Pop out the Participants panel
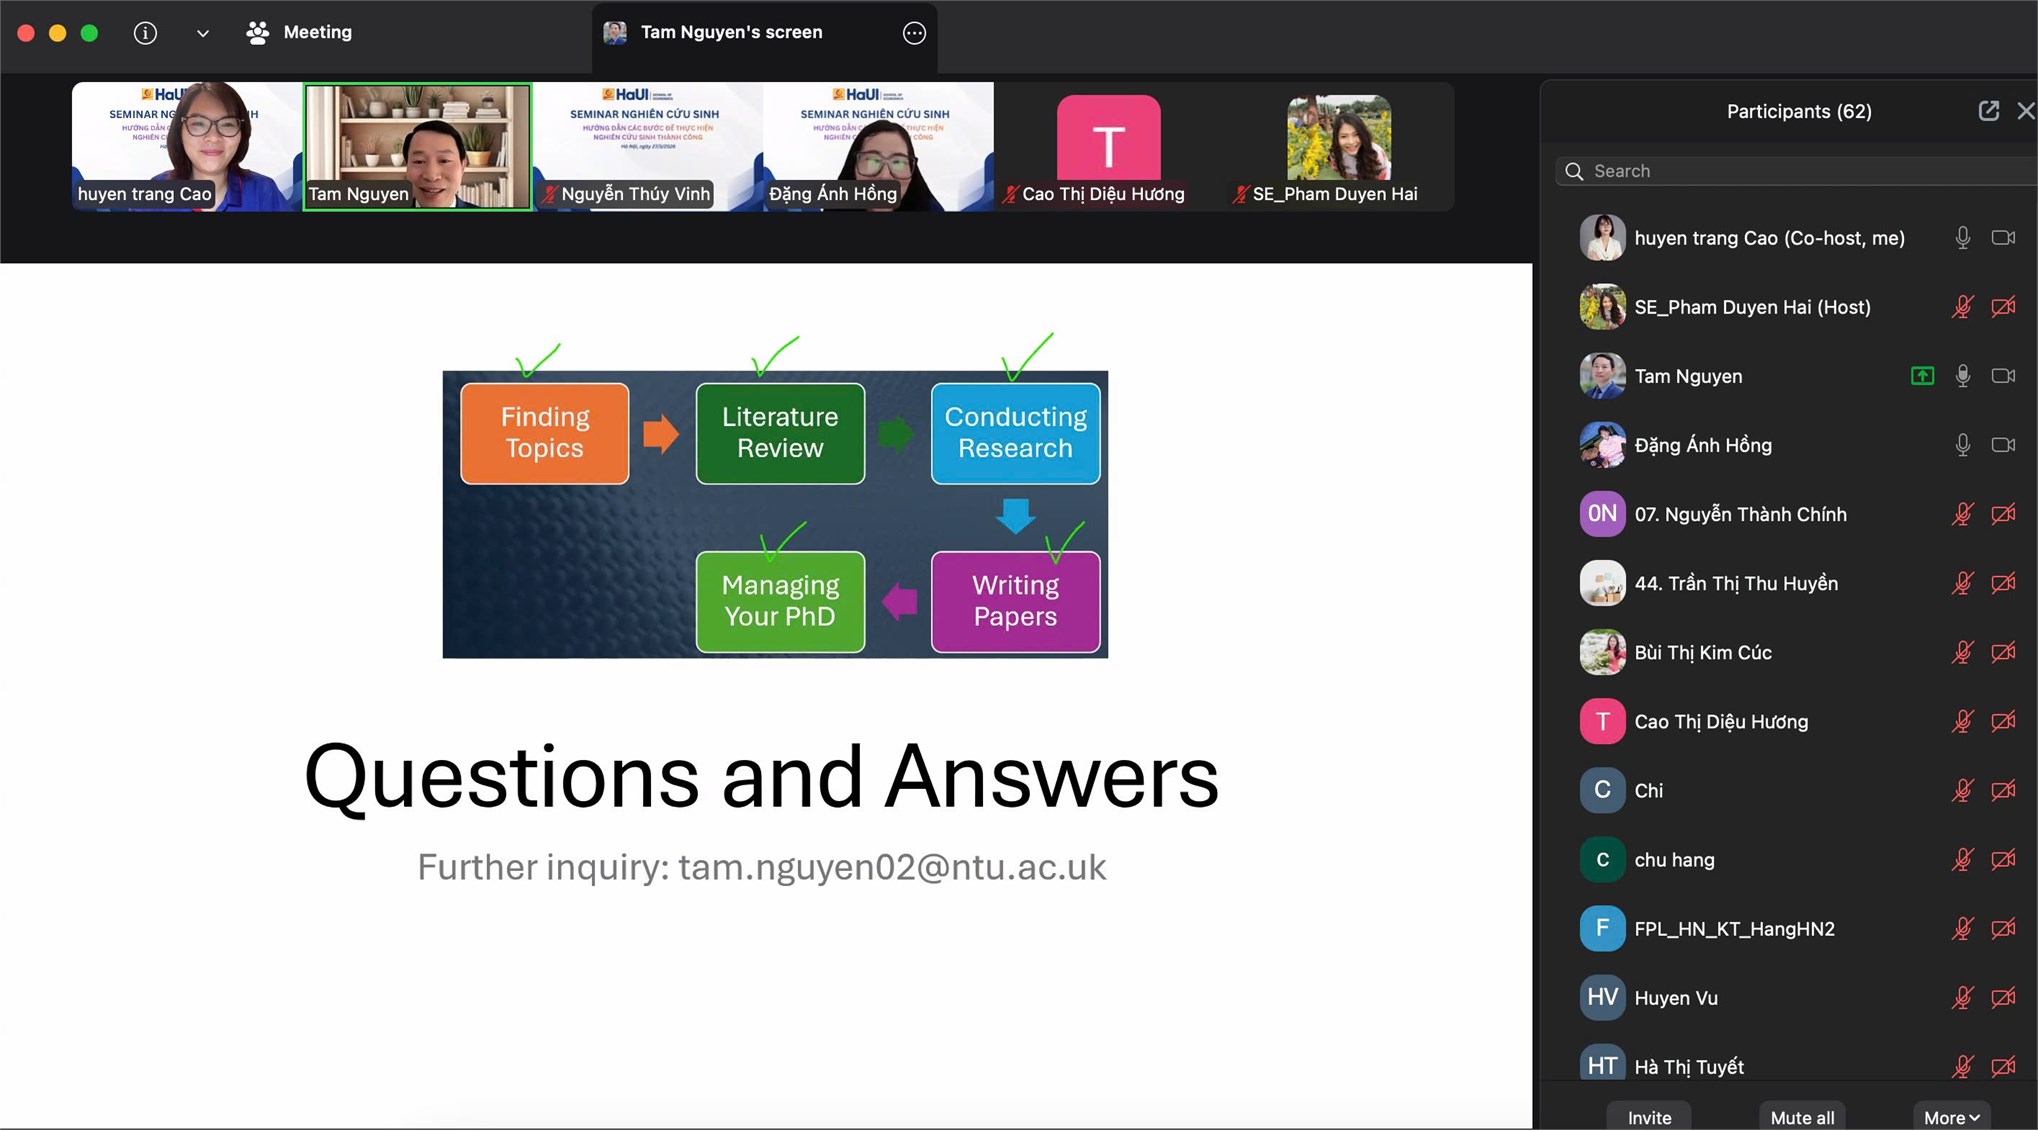 tap(1988, 111)
